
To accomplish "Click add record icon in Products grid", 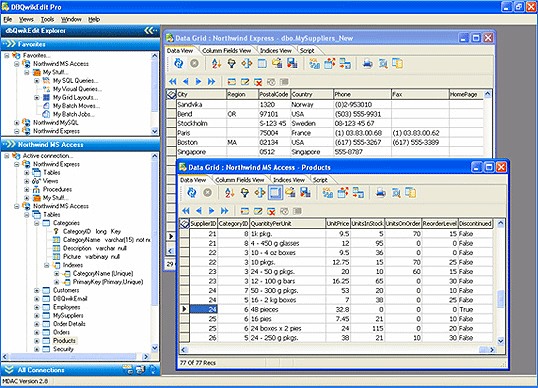I will [245, 211].
